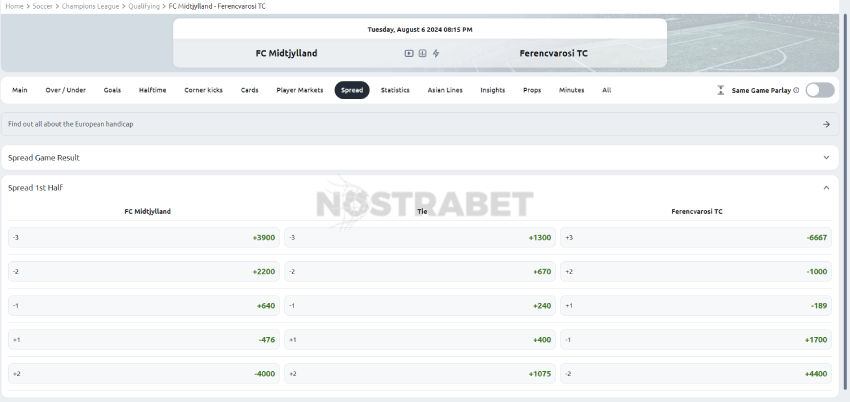The image size is (850, 402).
Task: Select the Player Markets tab
Action: (300, 90)
